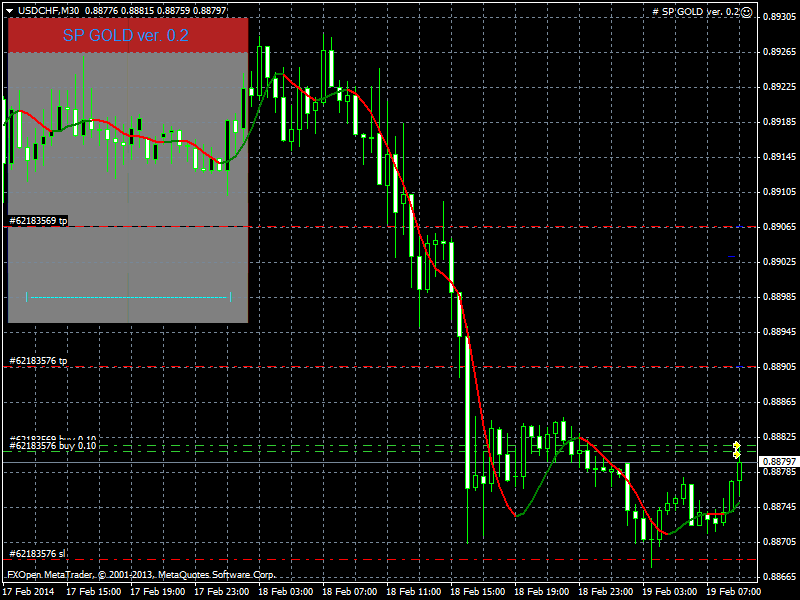Click the '19 Feb 03:00' time axis label

point(670,592)
